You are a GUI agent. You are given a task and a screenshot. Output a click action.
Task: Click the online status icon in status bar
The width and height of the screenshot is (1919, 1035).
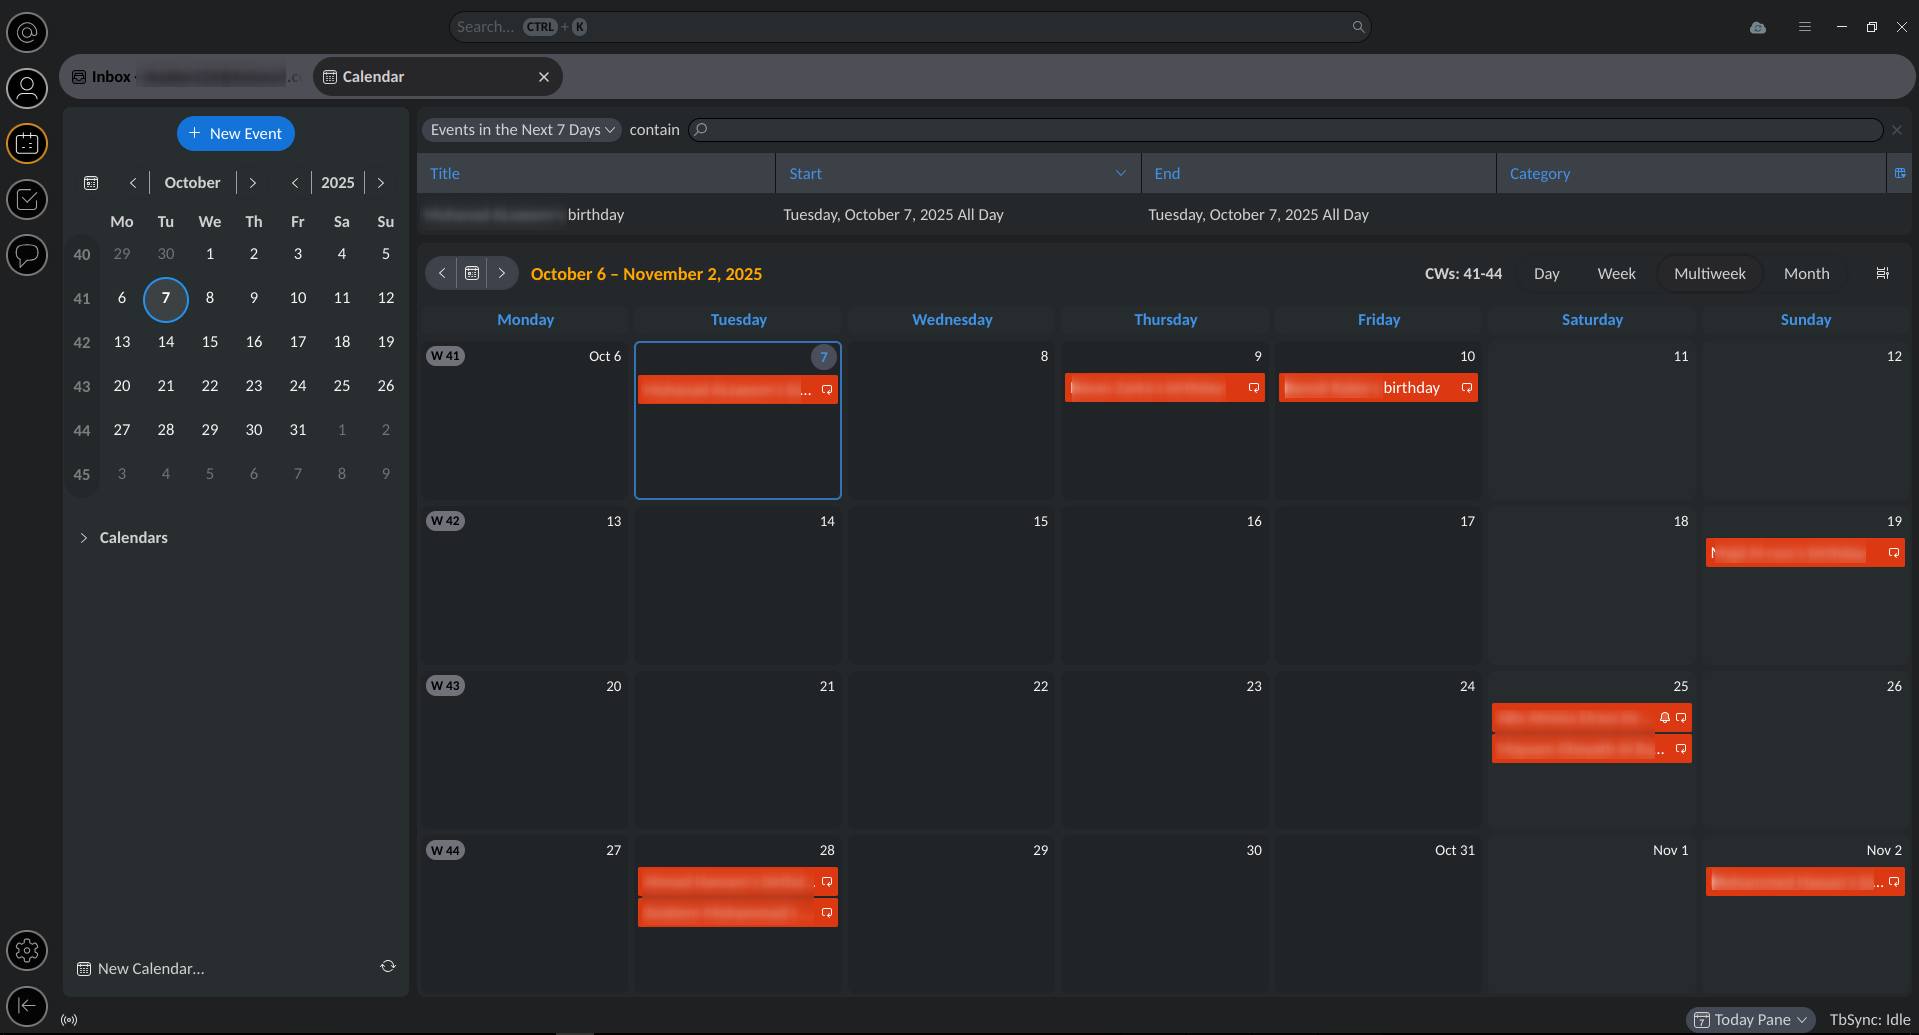(x=69, y=1020)
